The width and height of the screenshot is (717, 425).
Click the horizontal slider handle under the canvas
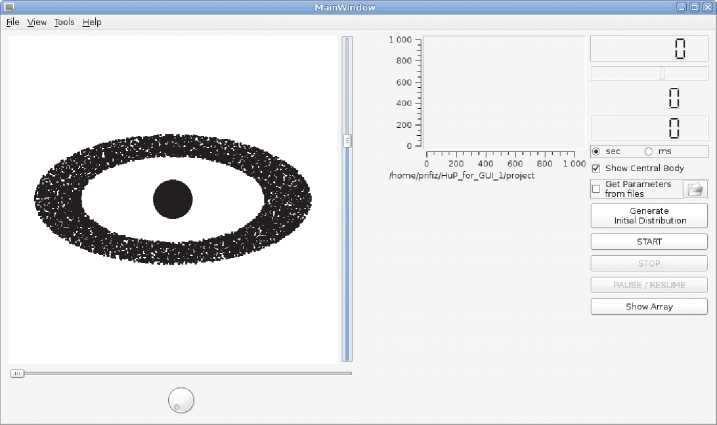point(17,373)
